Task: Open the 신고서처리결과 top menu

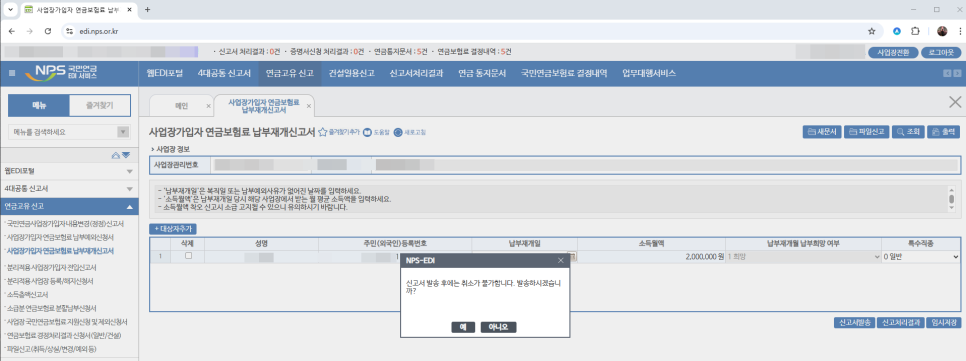Action: tap(416, 73)
